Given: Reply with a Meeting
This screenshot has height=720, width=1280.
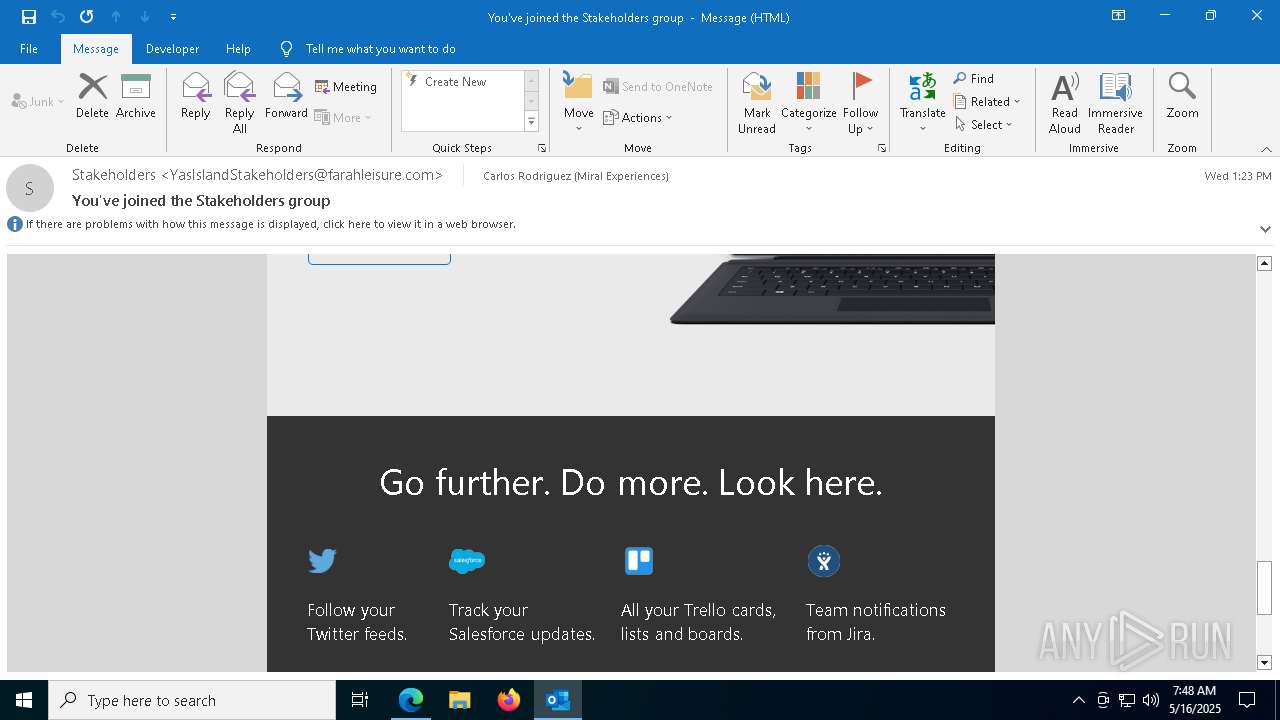Looking at the screenshot, I should (x=346, y=87).
